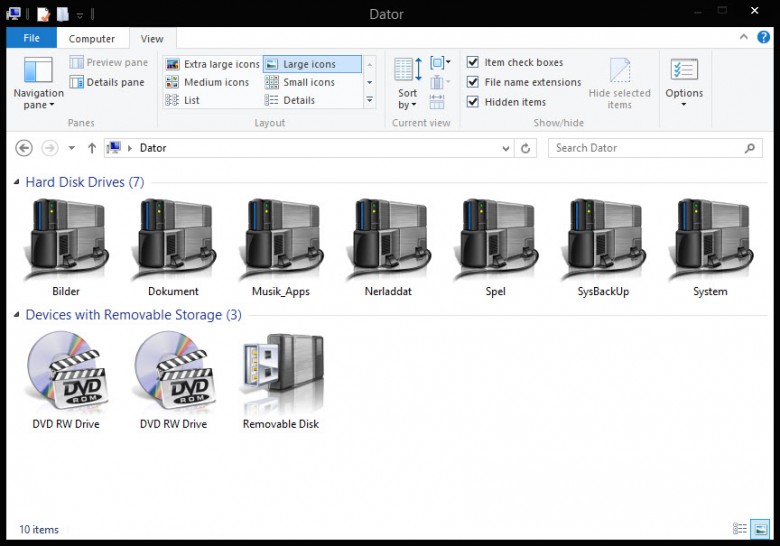Toggle the Details pane
The height and width of the screenshot is (546, 780).
[107, 82]
